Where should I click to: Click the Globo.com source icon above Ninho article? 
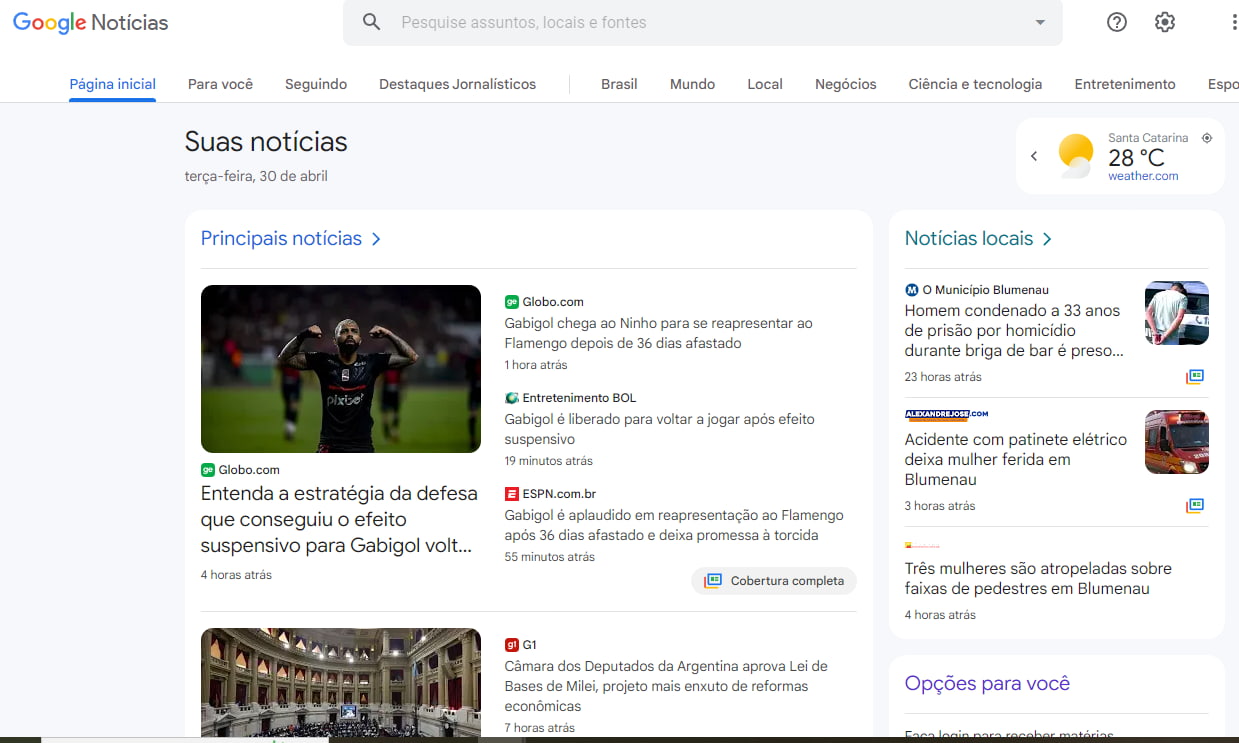coord(512,302)
